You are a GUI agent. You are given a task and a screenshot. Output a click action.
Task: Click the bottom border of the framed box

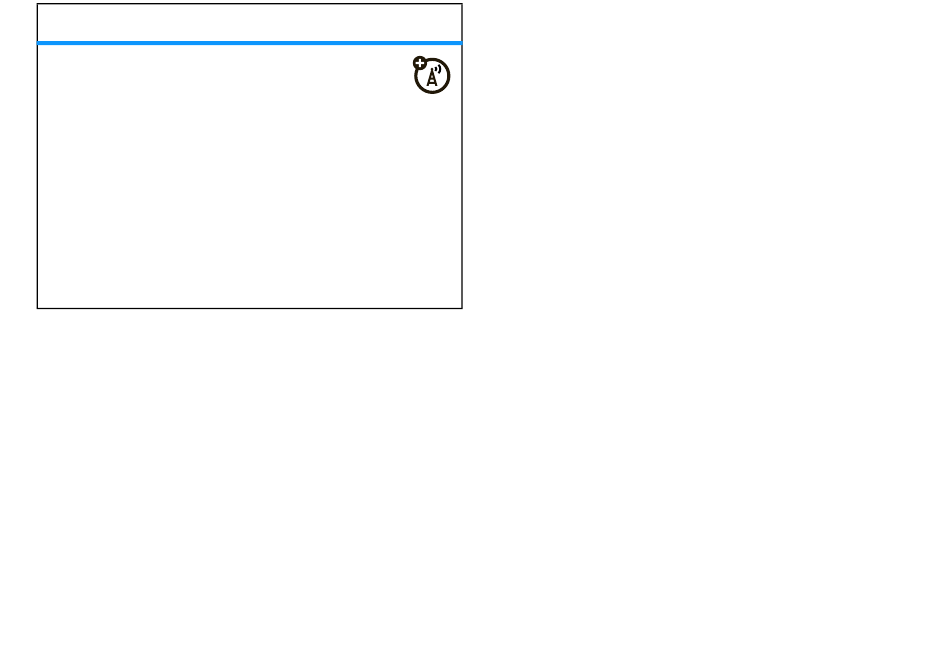click(250, 308)
